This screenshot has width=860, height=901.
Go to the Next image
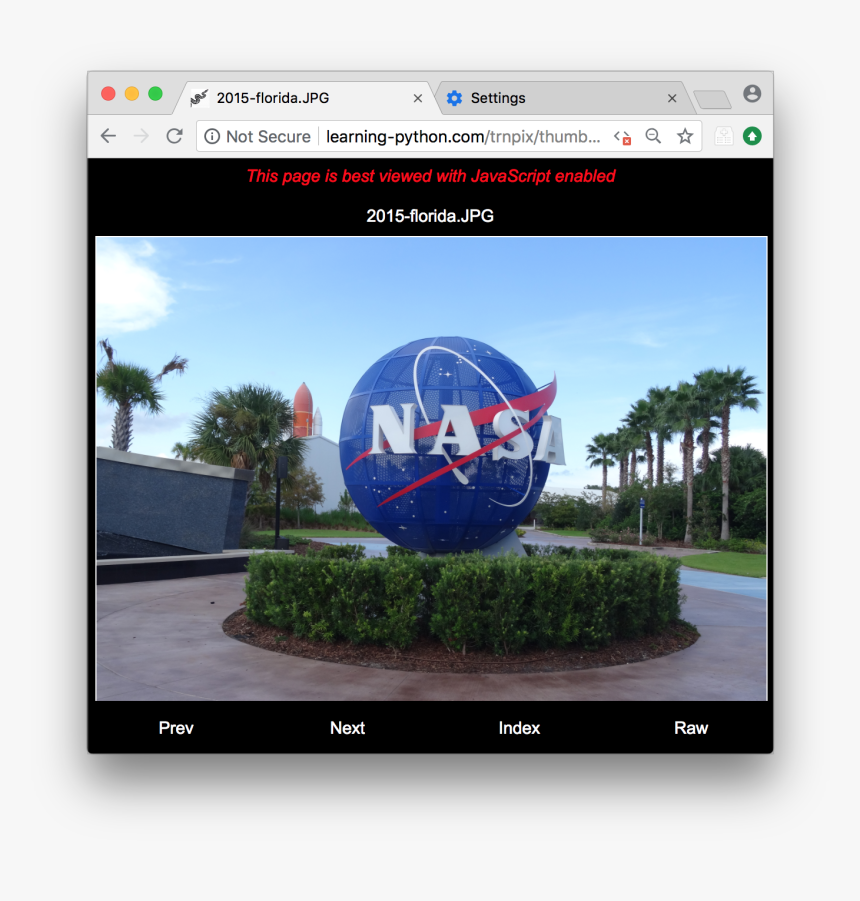click(348, 728)
